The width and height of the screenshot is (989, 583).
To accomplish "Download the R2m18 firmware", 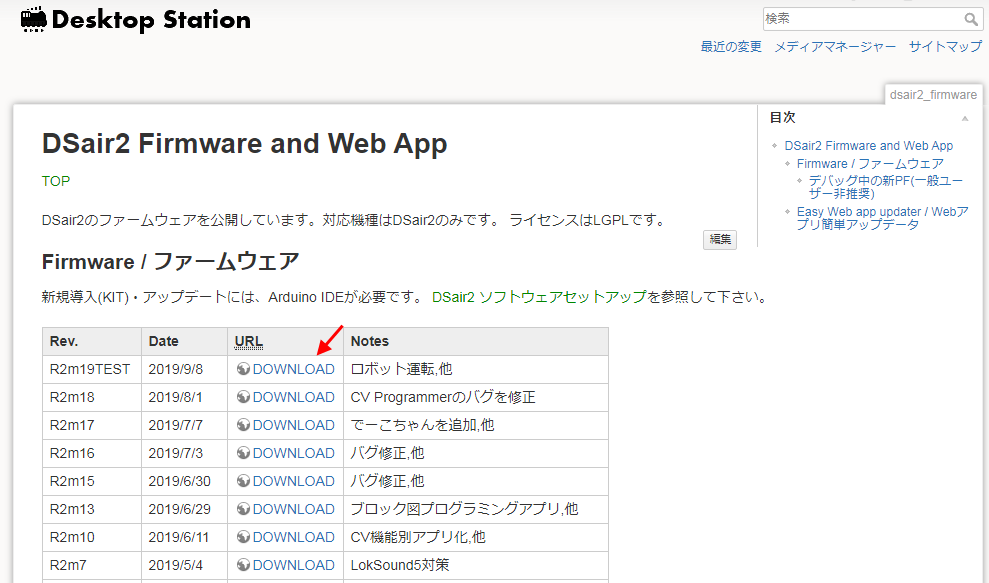I will point(293,397).
